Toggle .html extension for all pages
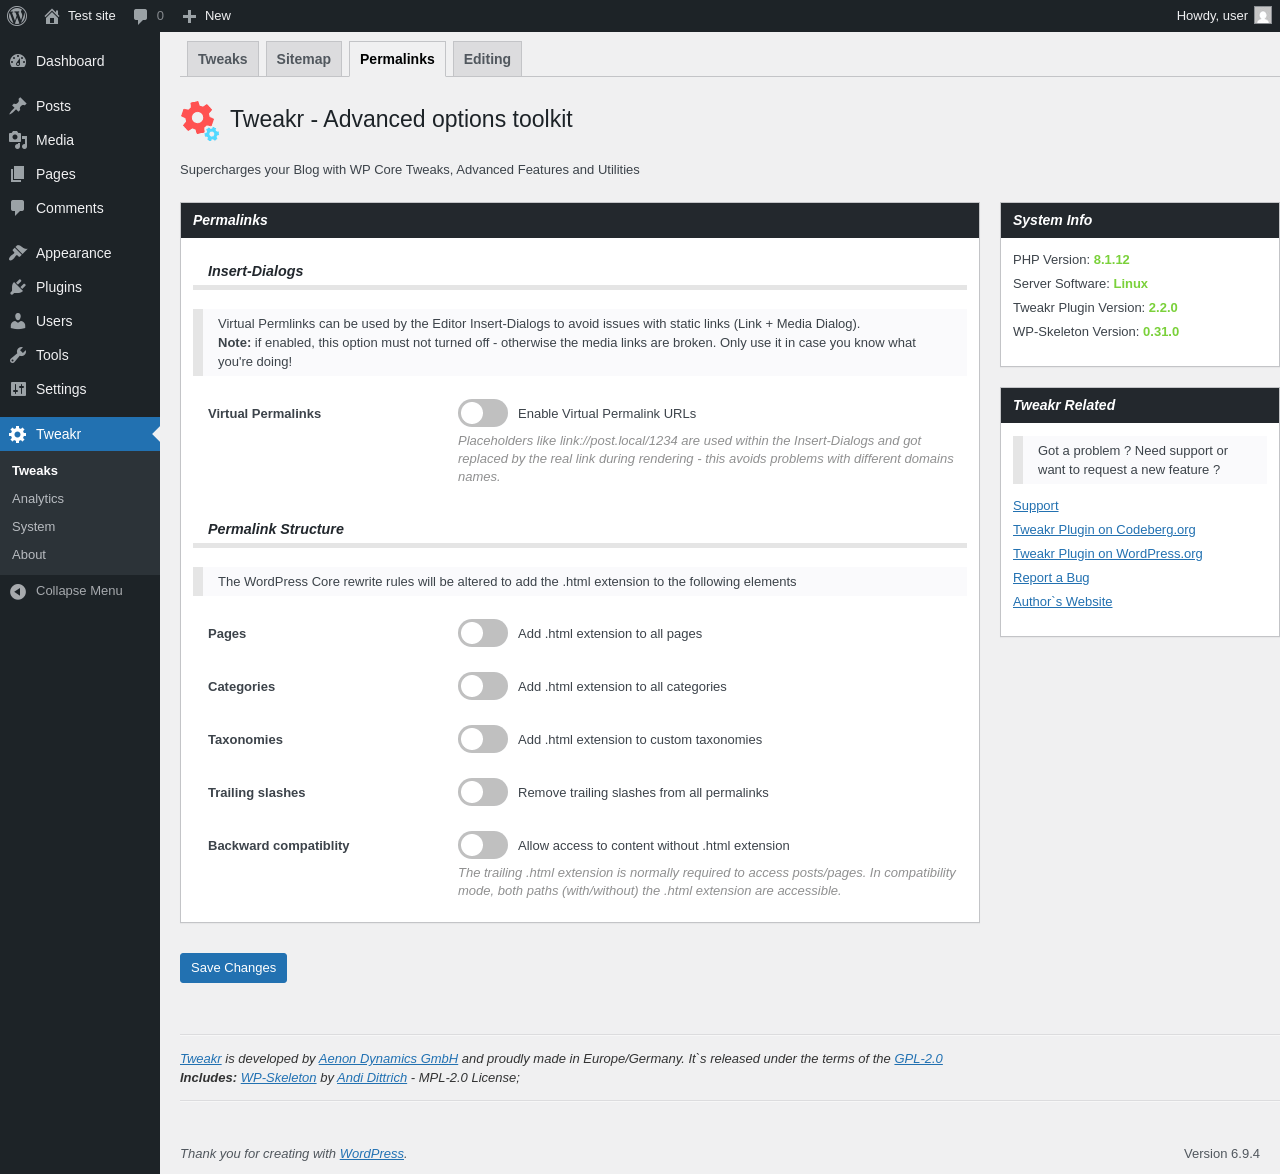 pos(483,633)
